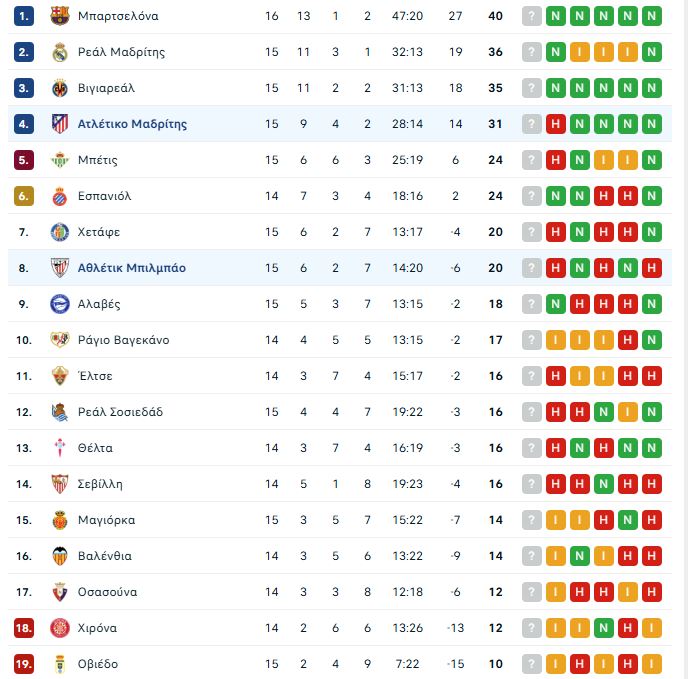688x679 pixels.
Task: Select the Sevilla crest icon
Action: coord(59,484)
